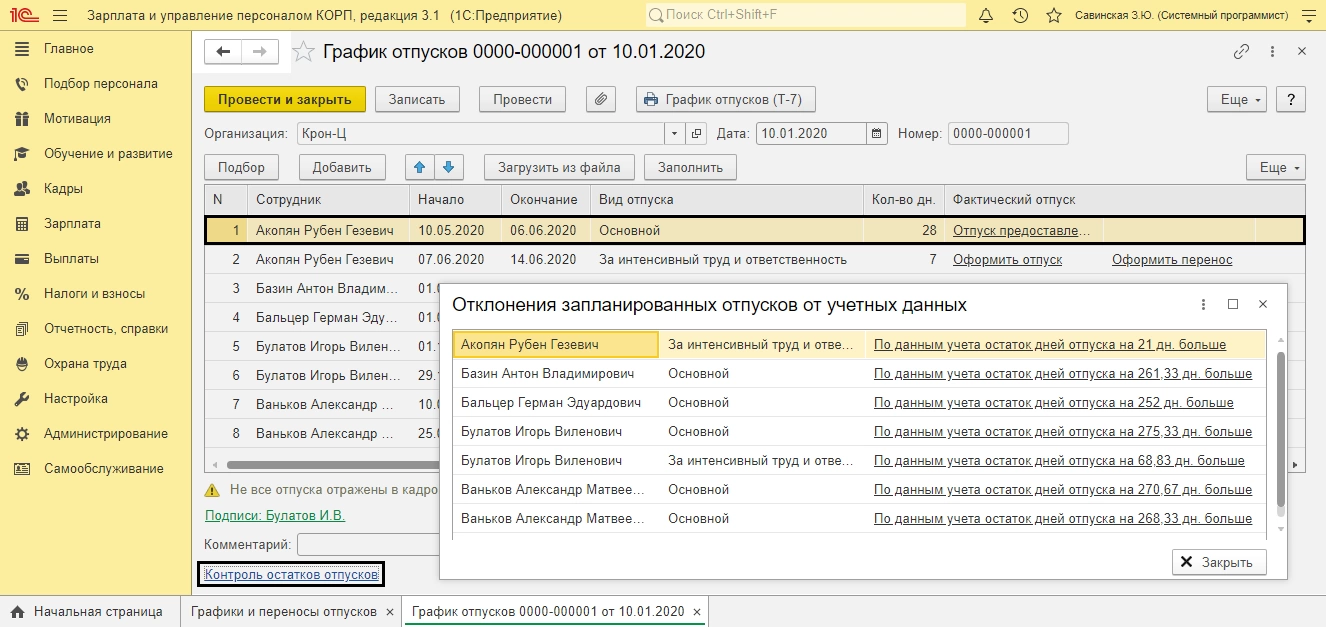The height and width of the screenshot is (627, 1326).
Task: Click the back navigation arrow
Action: point(223,52)
